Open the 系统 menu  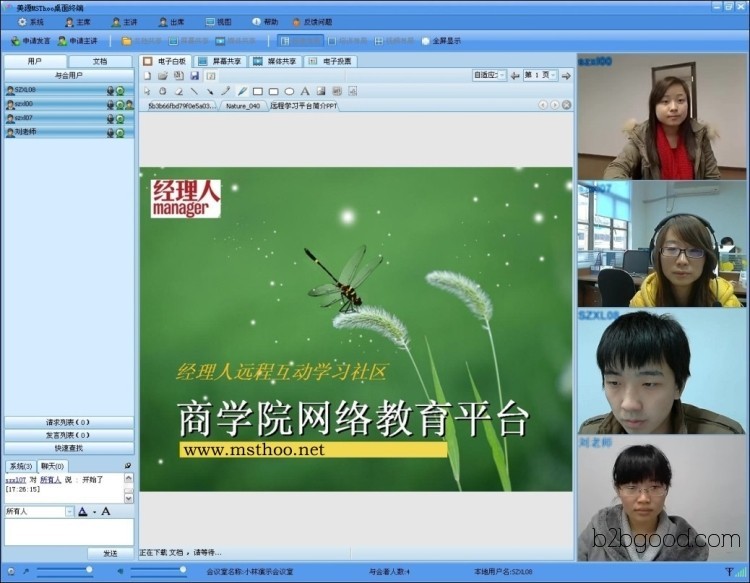pyautogui.click(x=31, y=22)
